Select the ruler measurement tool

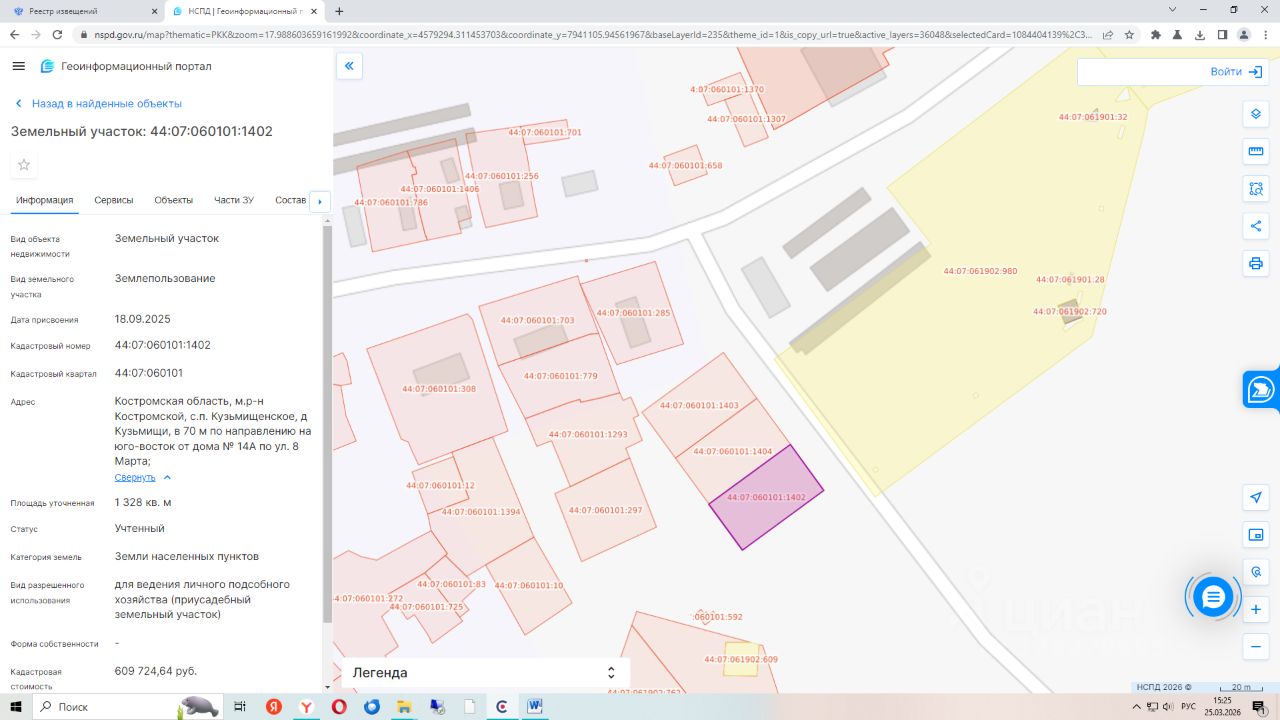(x=1256, y=151)
